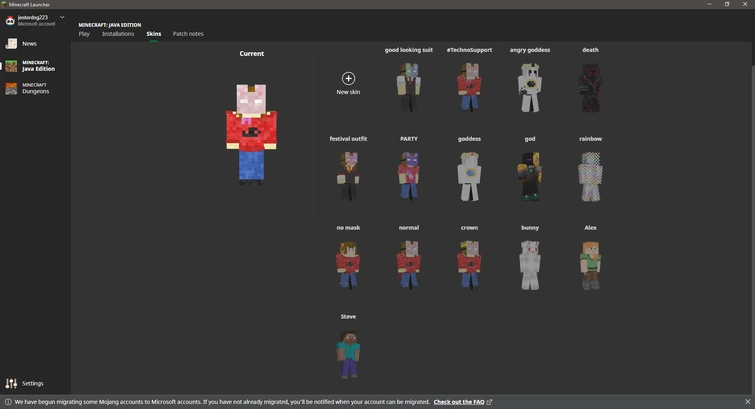Select the PARTY skin
The height and width of the screenshot is (409, 755).
[409, 176]
